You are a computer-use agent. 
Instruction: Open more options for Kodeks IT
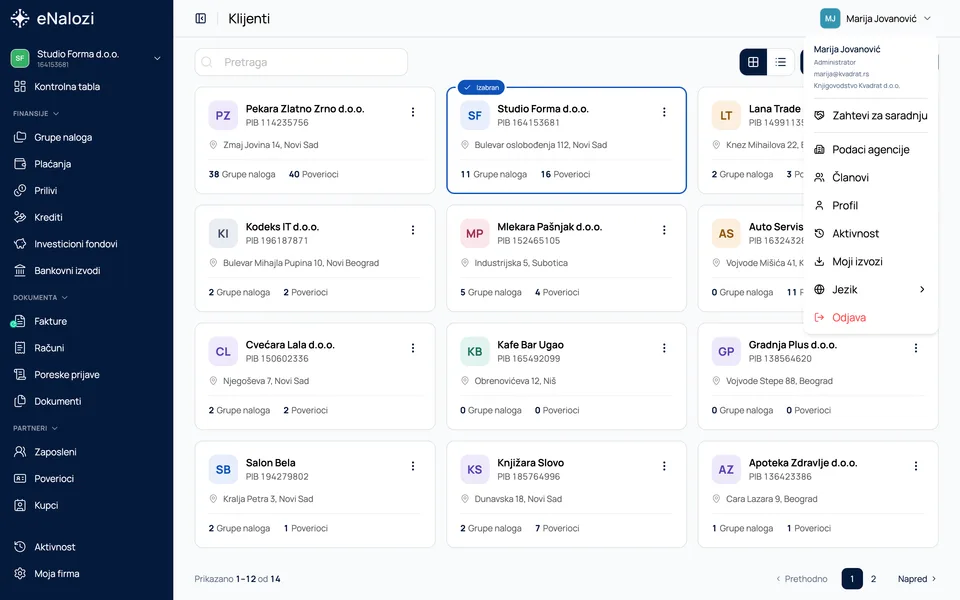tap(413, 230)
